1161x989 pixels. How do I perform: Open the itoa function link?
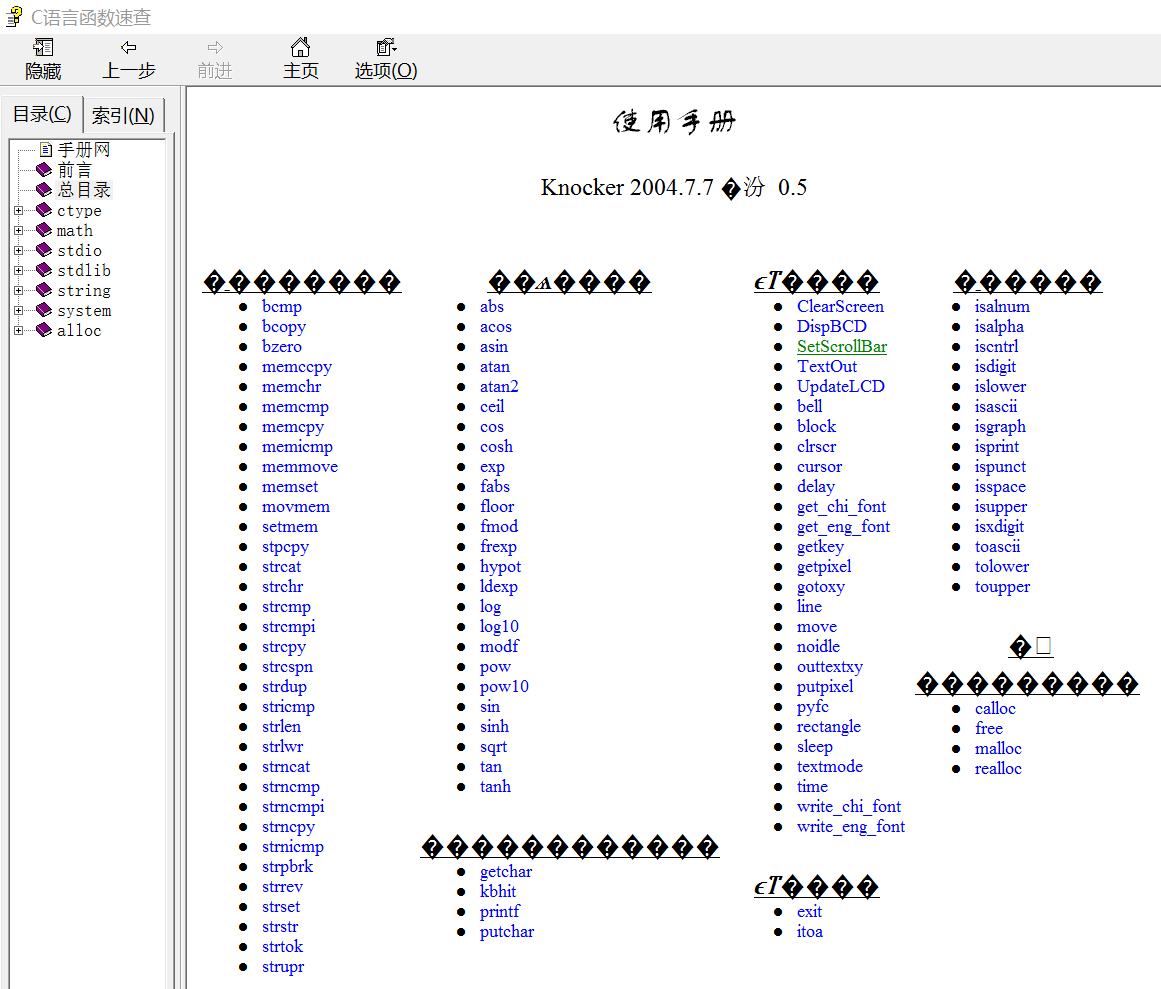coord(809,931)
